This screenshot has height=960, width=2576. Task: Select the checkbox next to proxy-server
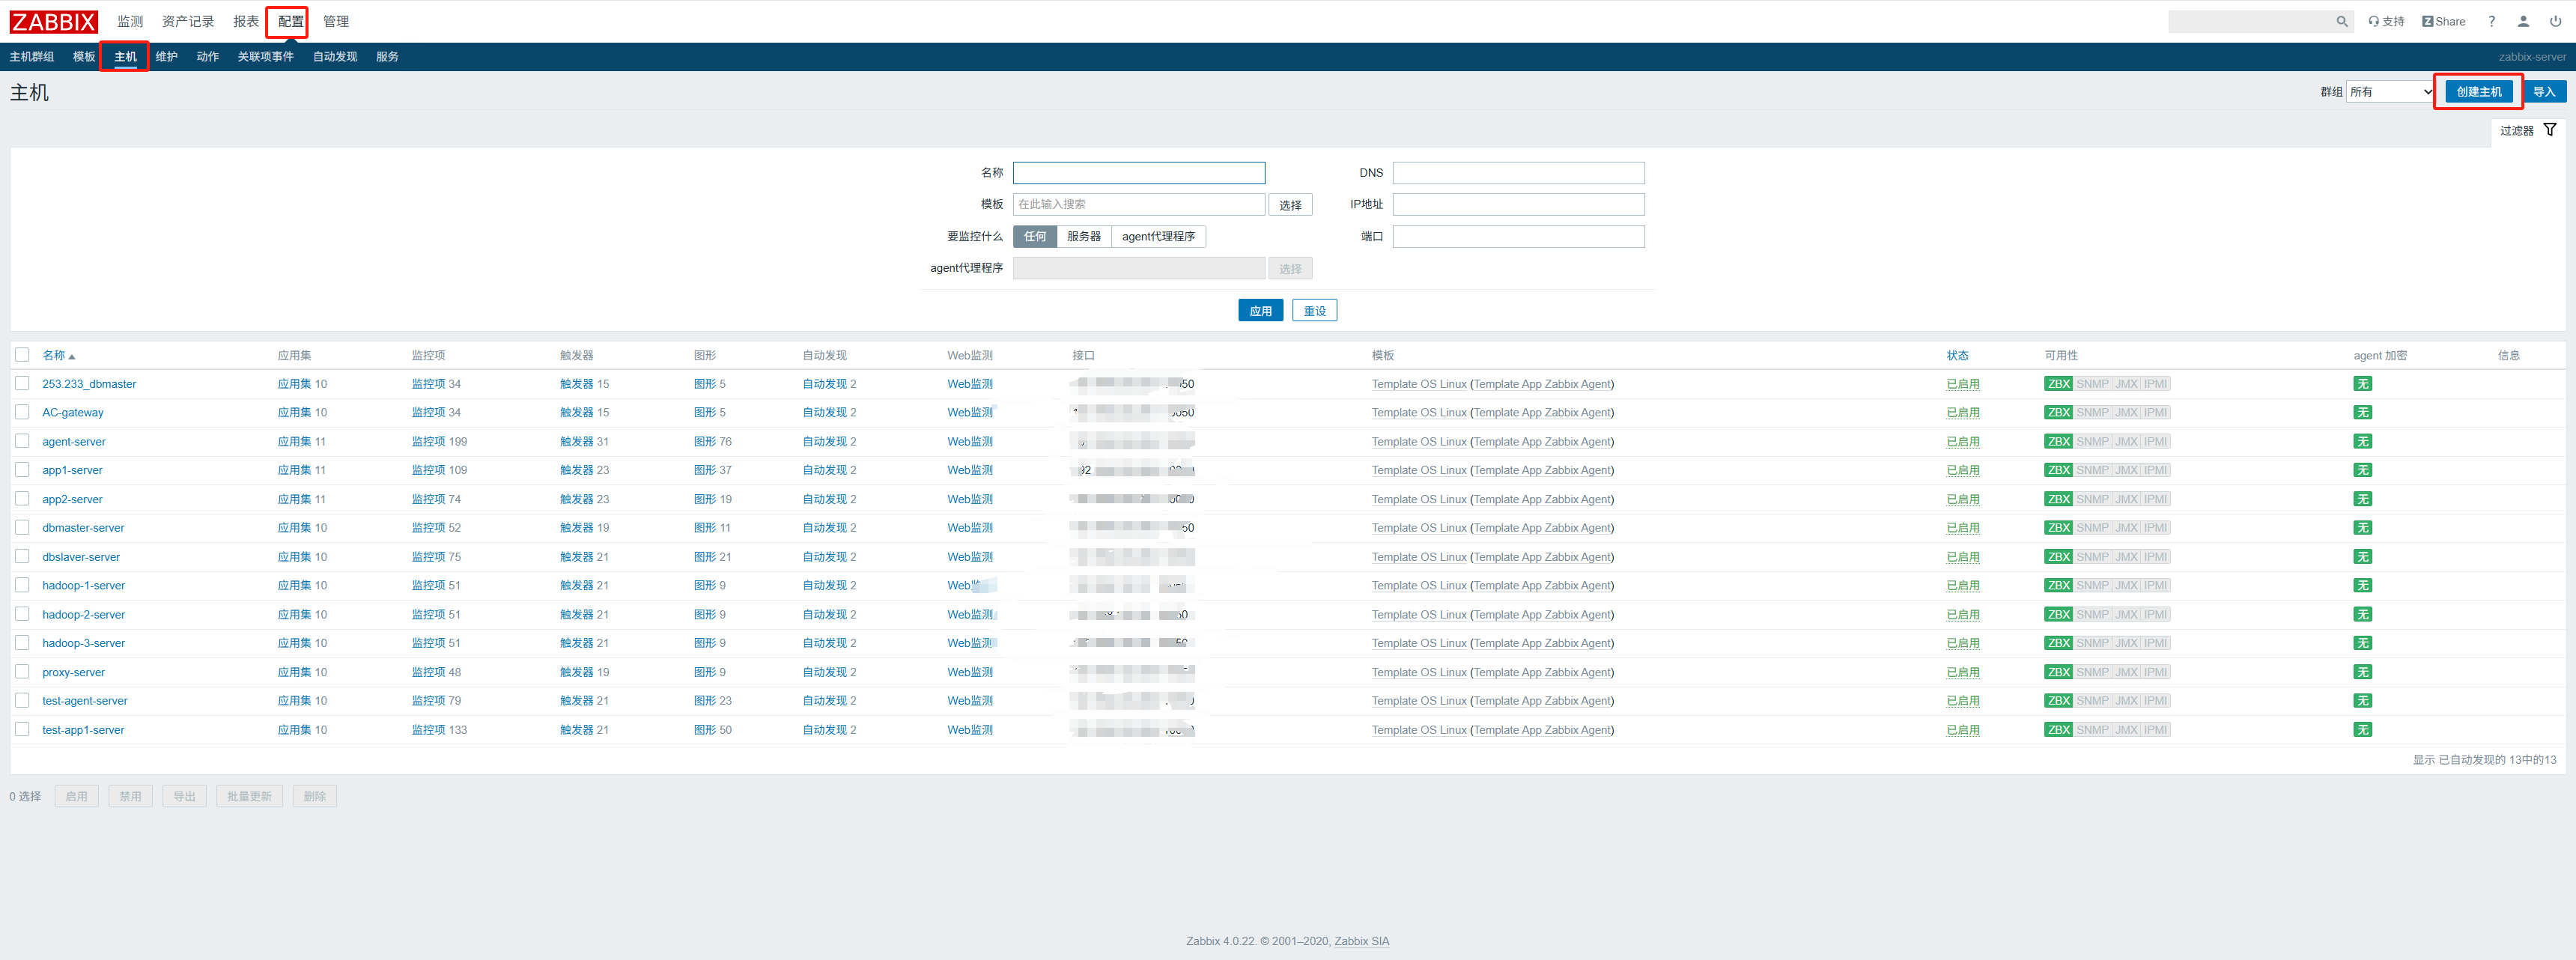[x=22, y=672]
